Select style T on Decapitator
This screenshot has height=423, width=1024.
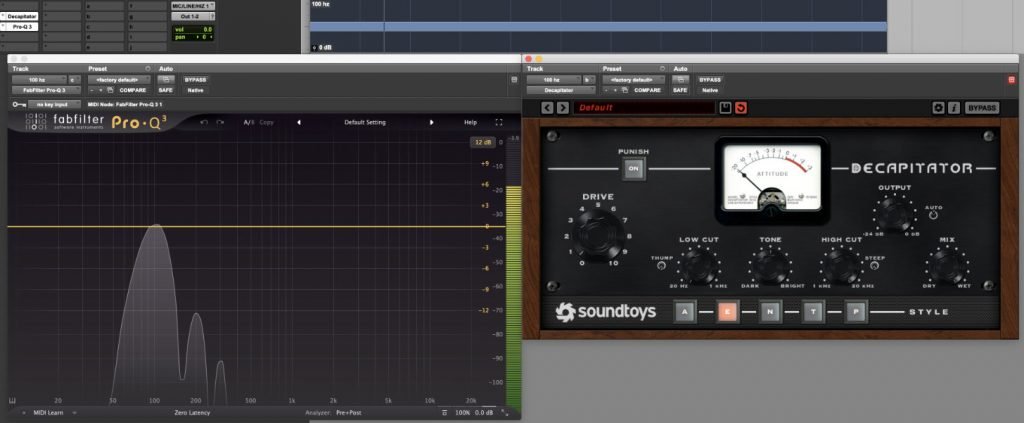[x=813, y=312]
